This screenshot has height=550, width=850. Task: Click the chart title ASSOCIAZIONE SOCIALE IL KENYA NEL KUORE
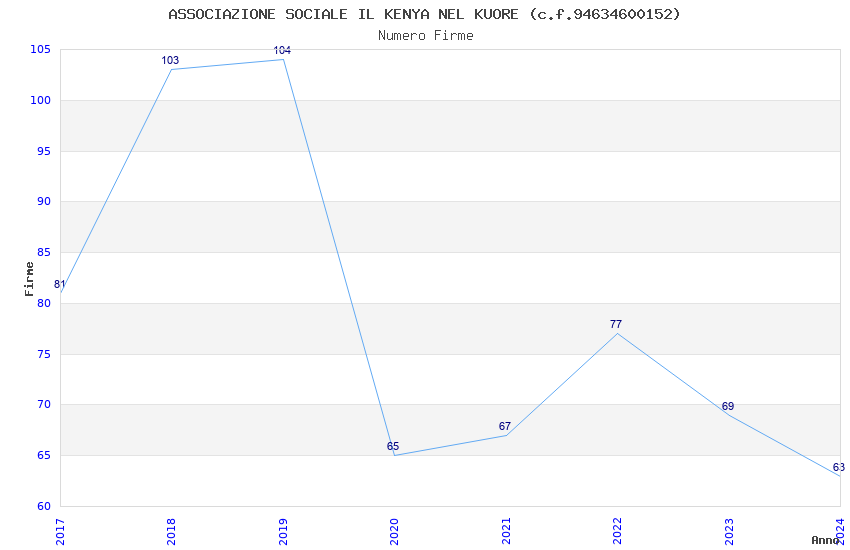point(343,14)
